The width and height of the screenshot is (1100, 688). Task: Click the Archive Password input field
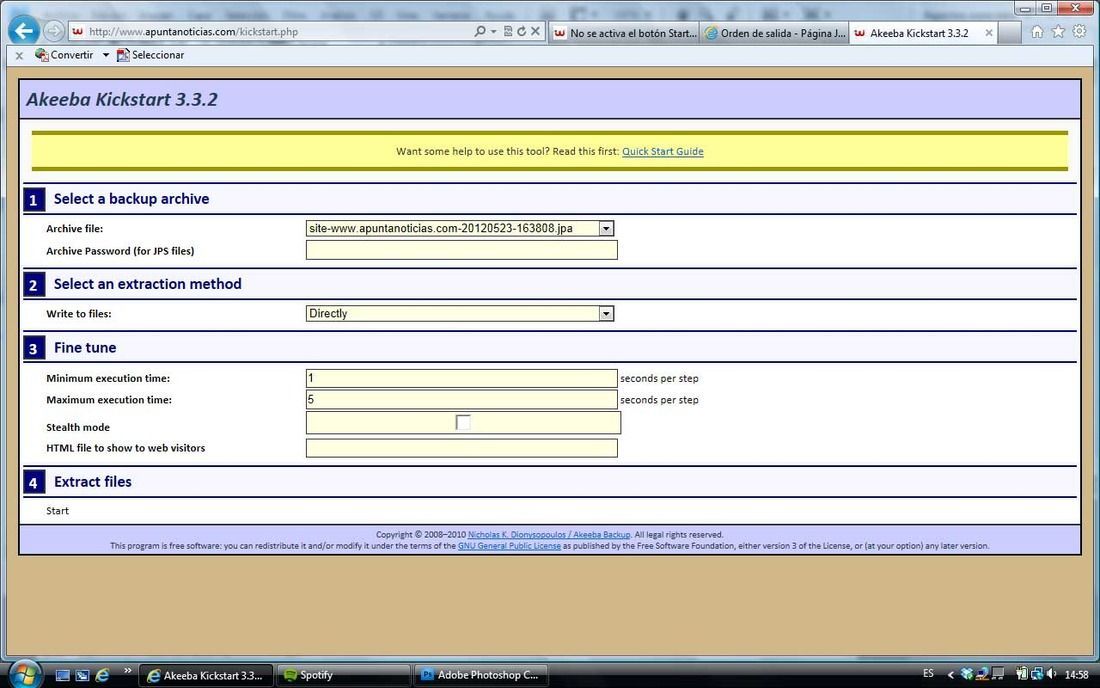point(462,250)
